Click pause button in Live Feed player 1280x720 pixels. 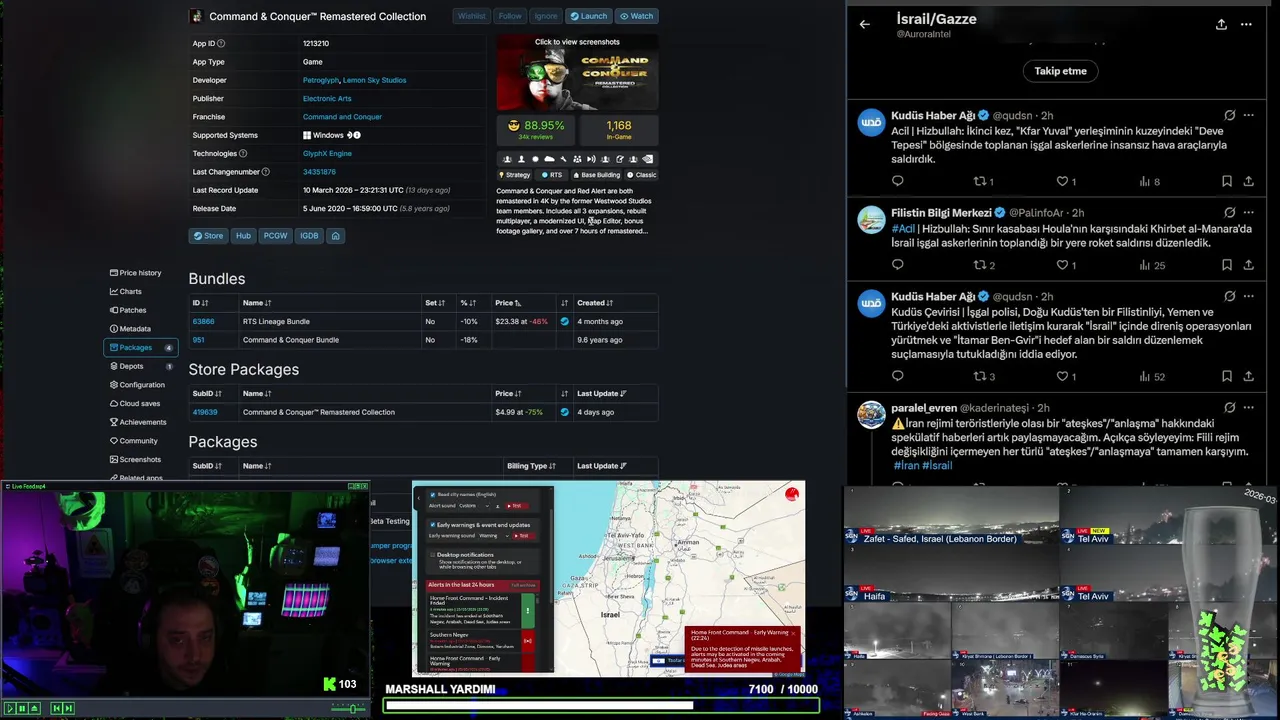pos(21,708)
